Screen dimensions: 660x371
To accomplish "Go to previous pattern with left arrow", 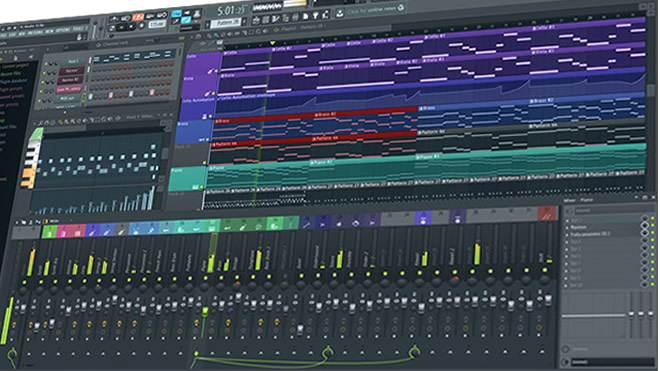I will coord(207,24).
